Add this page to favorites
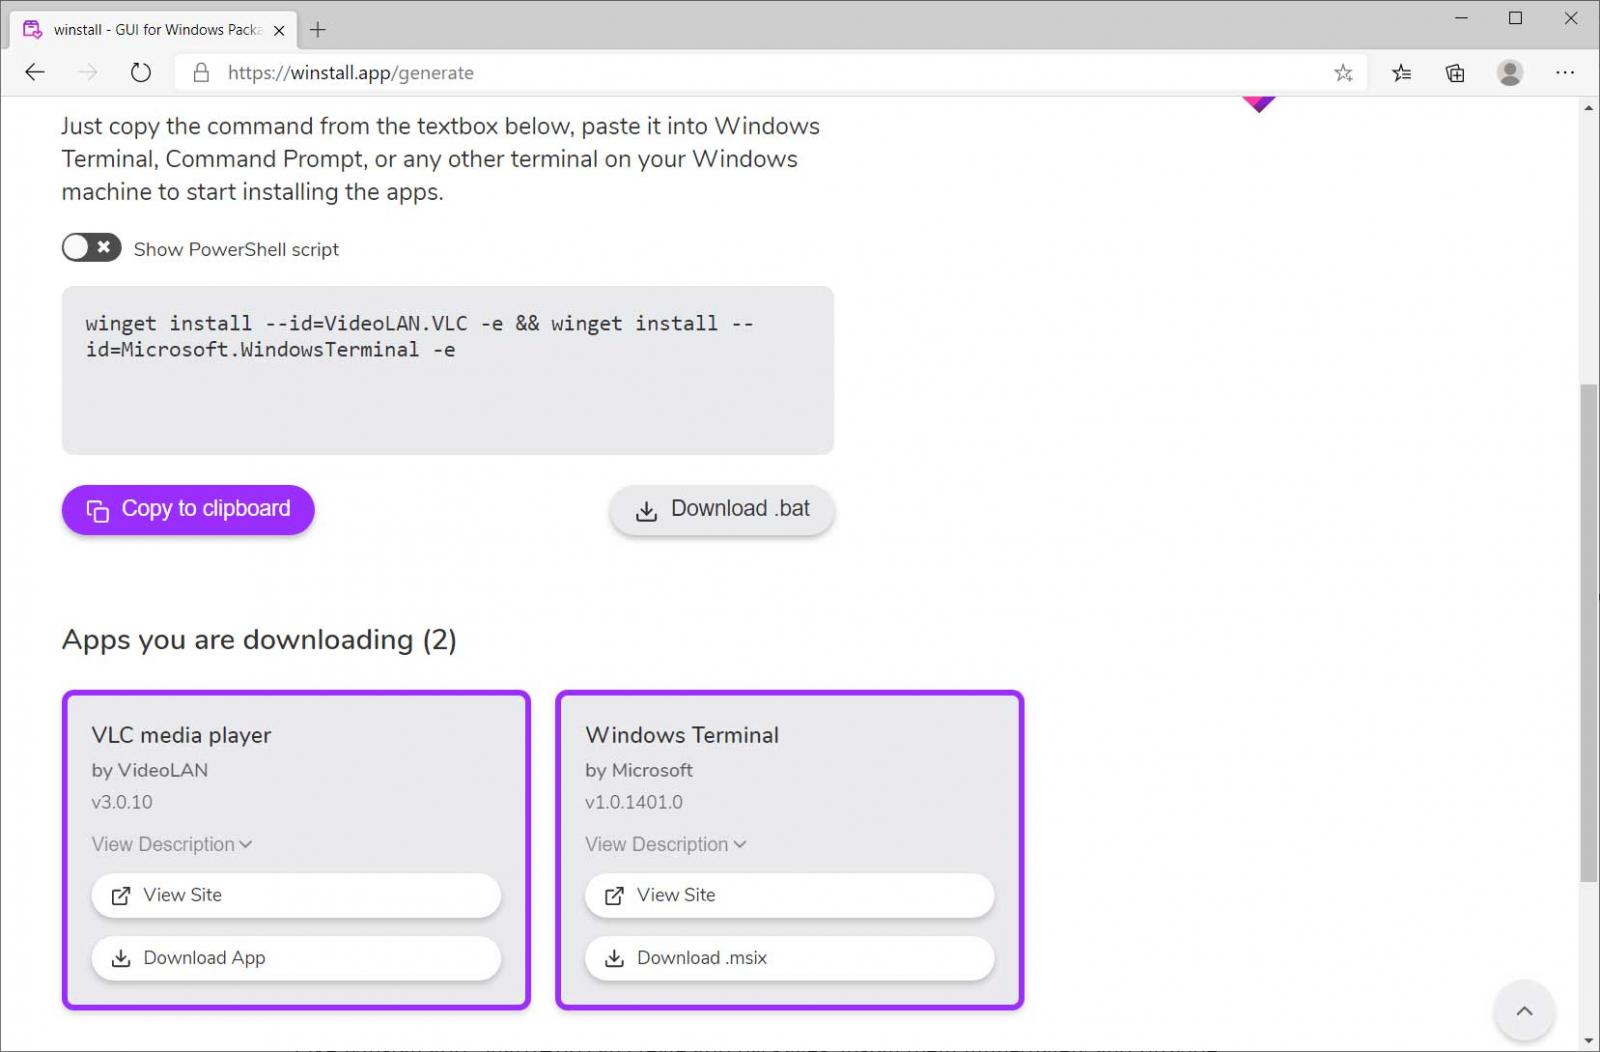This screenshot has width=1600, height=1052. 1343,73
